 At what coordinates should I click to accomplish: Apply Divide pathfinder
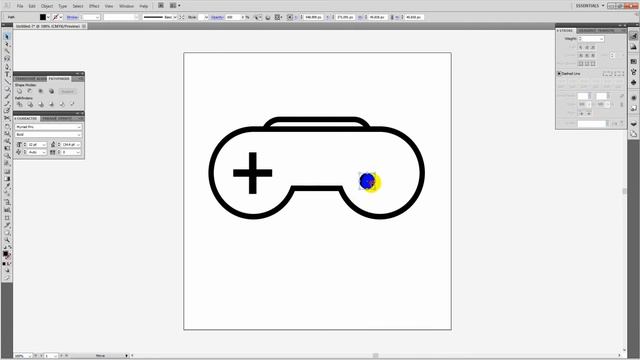[x=19, y=104]
